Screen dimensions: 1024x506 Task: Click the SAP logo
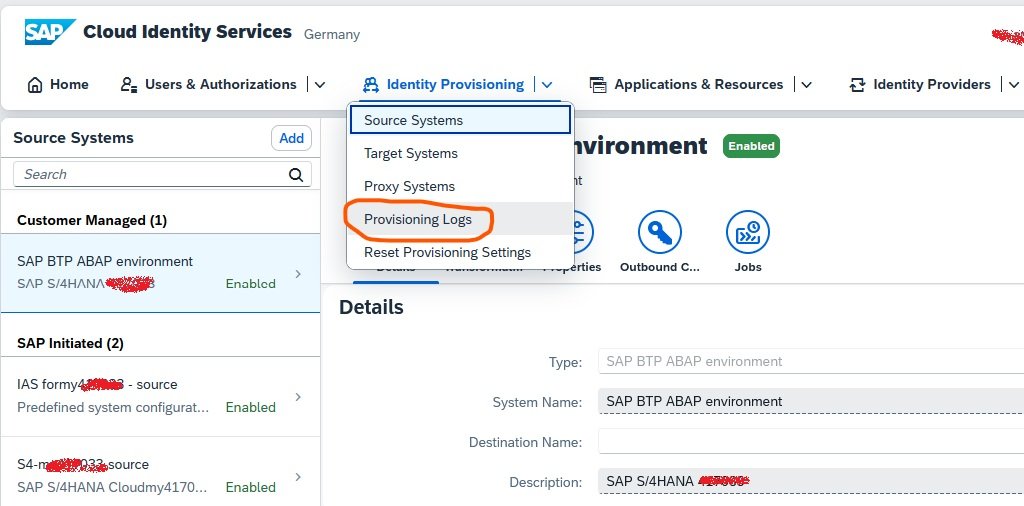(x=49, y=33)
